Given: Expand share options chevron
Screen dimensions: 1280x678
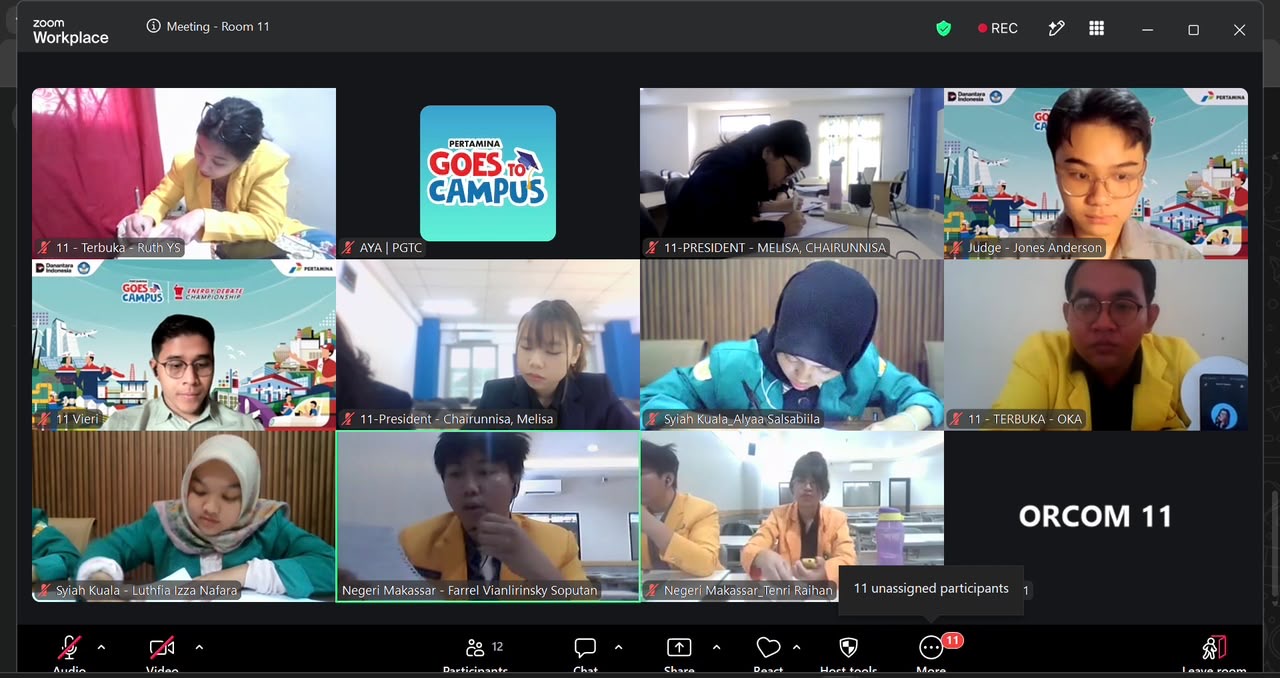Looking at the screenshot, I should click(716, 647).
